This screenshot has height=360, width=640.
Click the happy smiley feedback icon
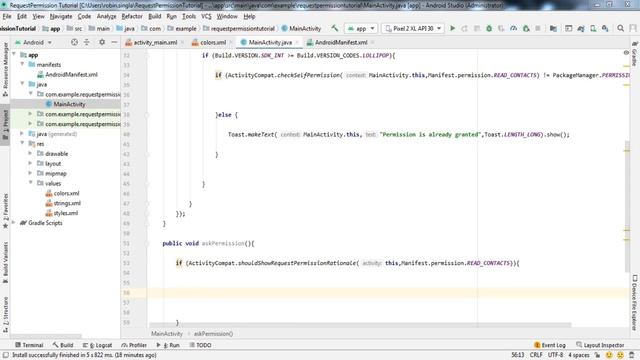(x=609, y=355)
